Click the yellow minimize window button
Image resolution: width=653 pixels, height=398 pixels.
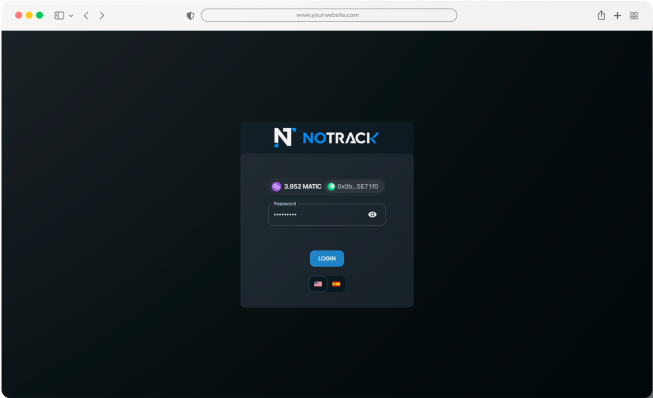[x=29, y=15]
